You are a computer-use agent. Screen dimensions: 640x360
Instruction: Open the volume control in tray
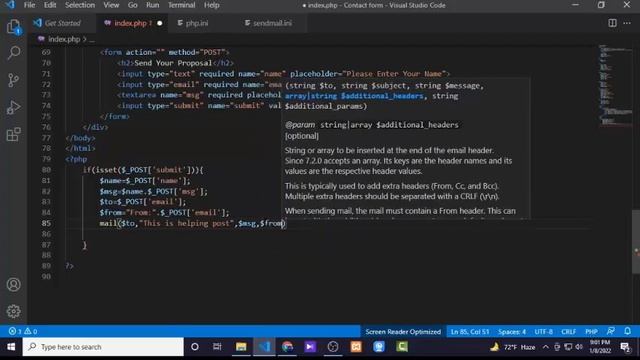click(579, 347)
